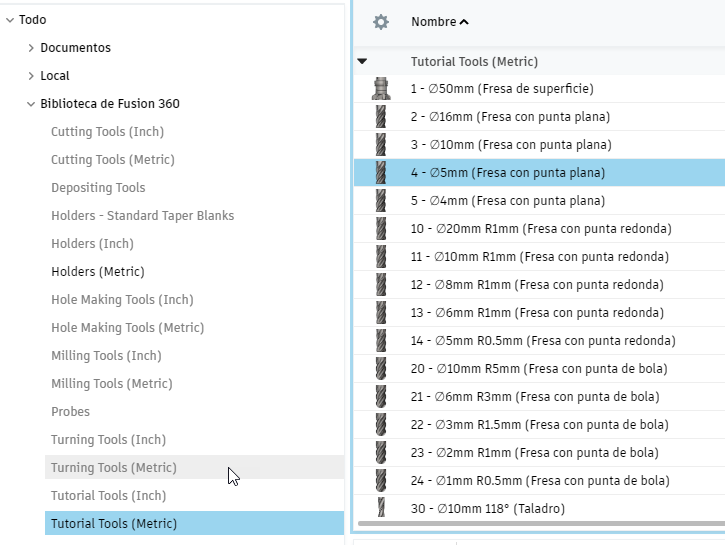Collapse the Todo root tree node

click(10, 20)
